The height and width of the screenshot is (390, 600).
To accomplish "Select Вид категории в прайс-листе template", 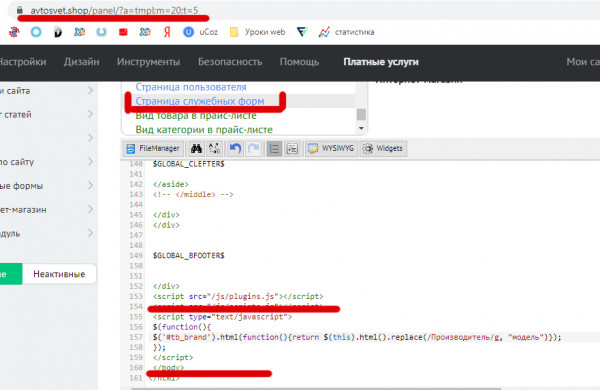I will 204,130.
